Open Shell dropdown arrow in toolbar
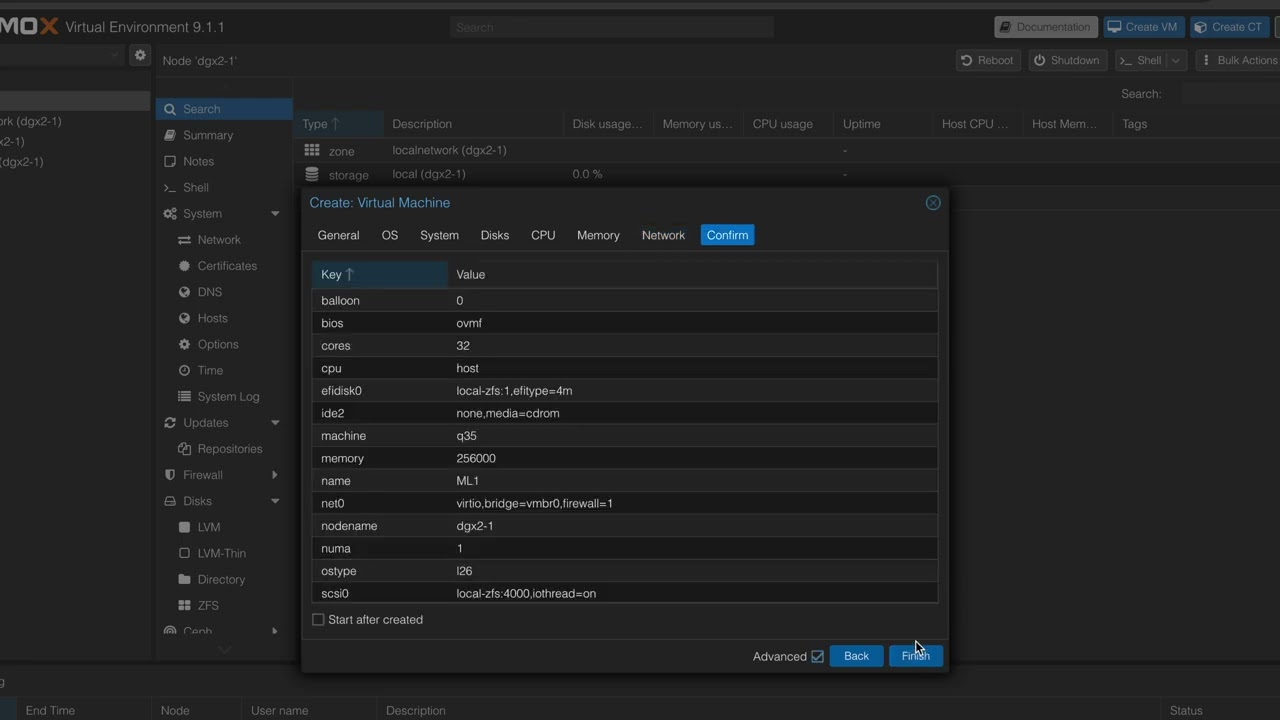This screenshot has width=1280, height=720. tap(1176, 60)
